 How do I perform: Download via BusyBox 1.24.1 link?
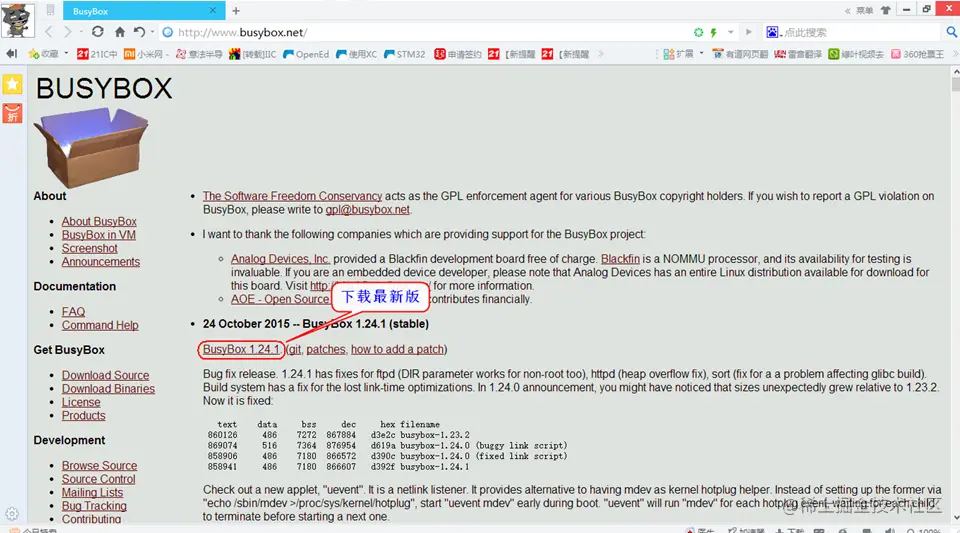point(241,349)
